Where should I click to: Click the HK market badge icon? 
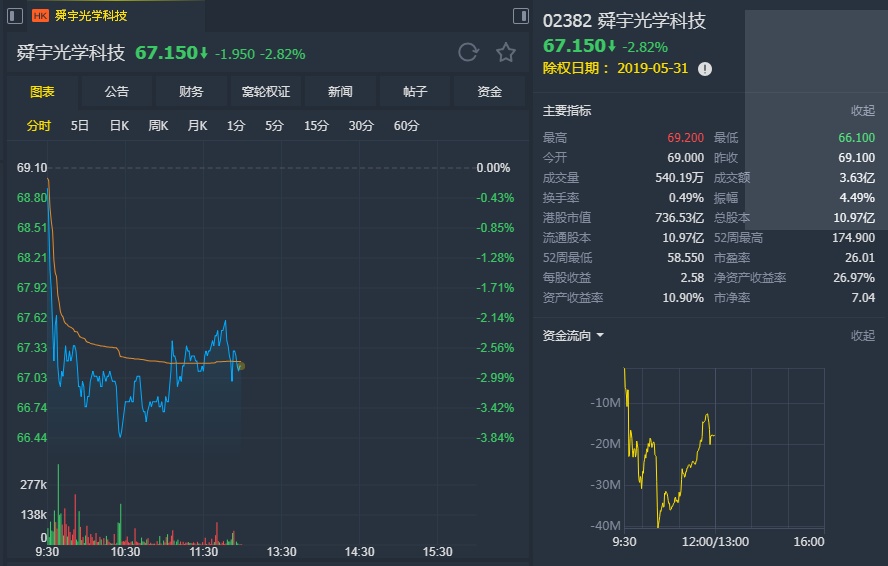coord(40,15)
